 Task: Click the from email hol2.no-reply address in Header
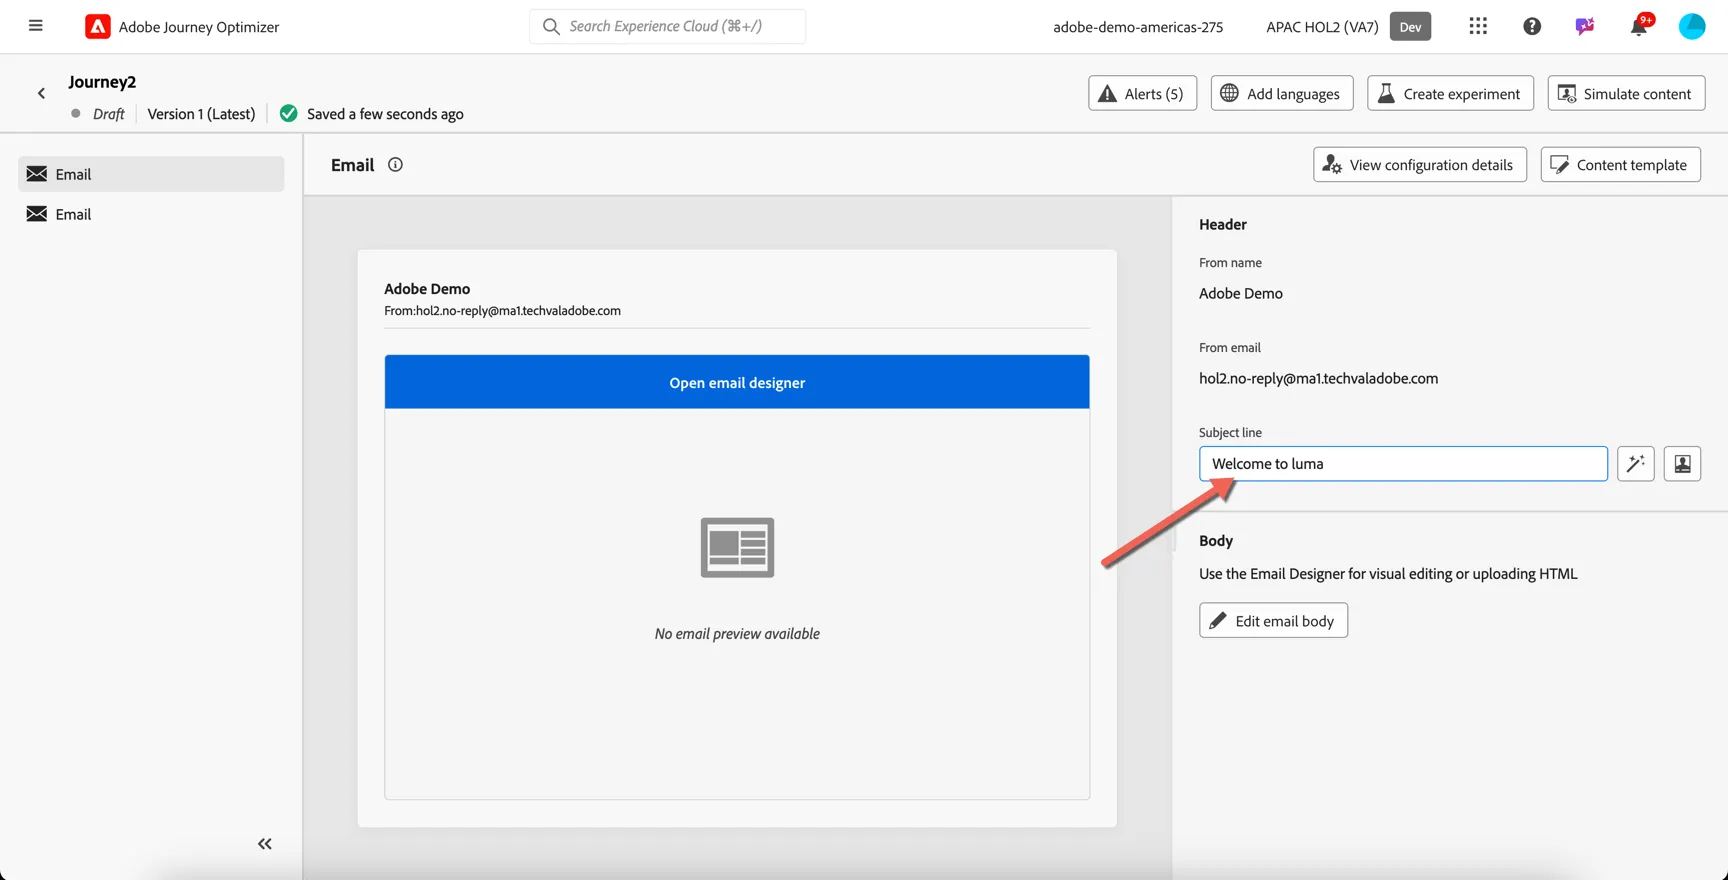pos(1318,378)
